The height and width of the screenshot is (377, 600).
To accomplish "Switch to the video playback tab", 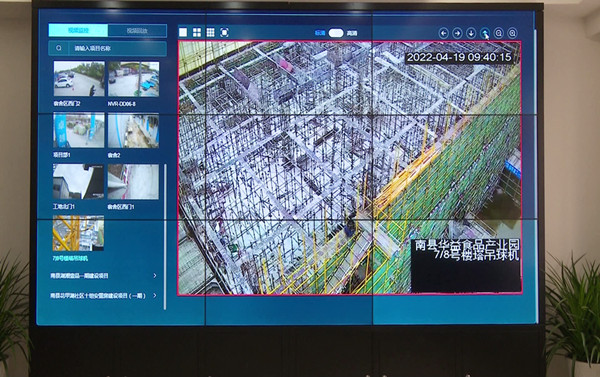I will click(137, 30).
